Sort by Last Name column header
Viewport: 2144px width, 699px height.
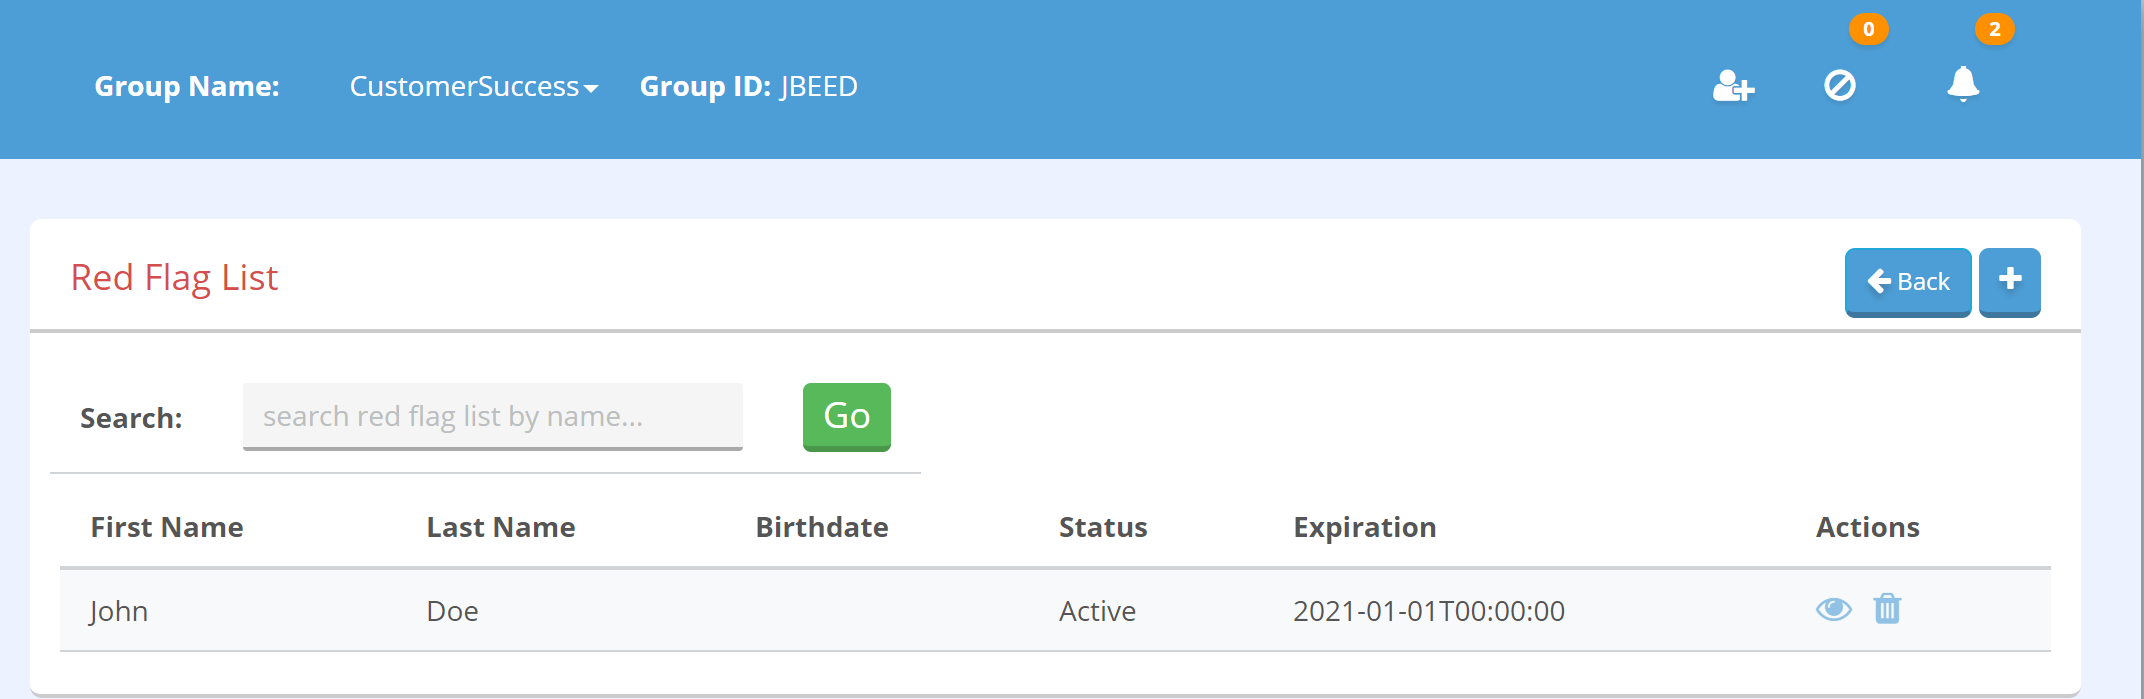click(x=501, y=527)
